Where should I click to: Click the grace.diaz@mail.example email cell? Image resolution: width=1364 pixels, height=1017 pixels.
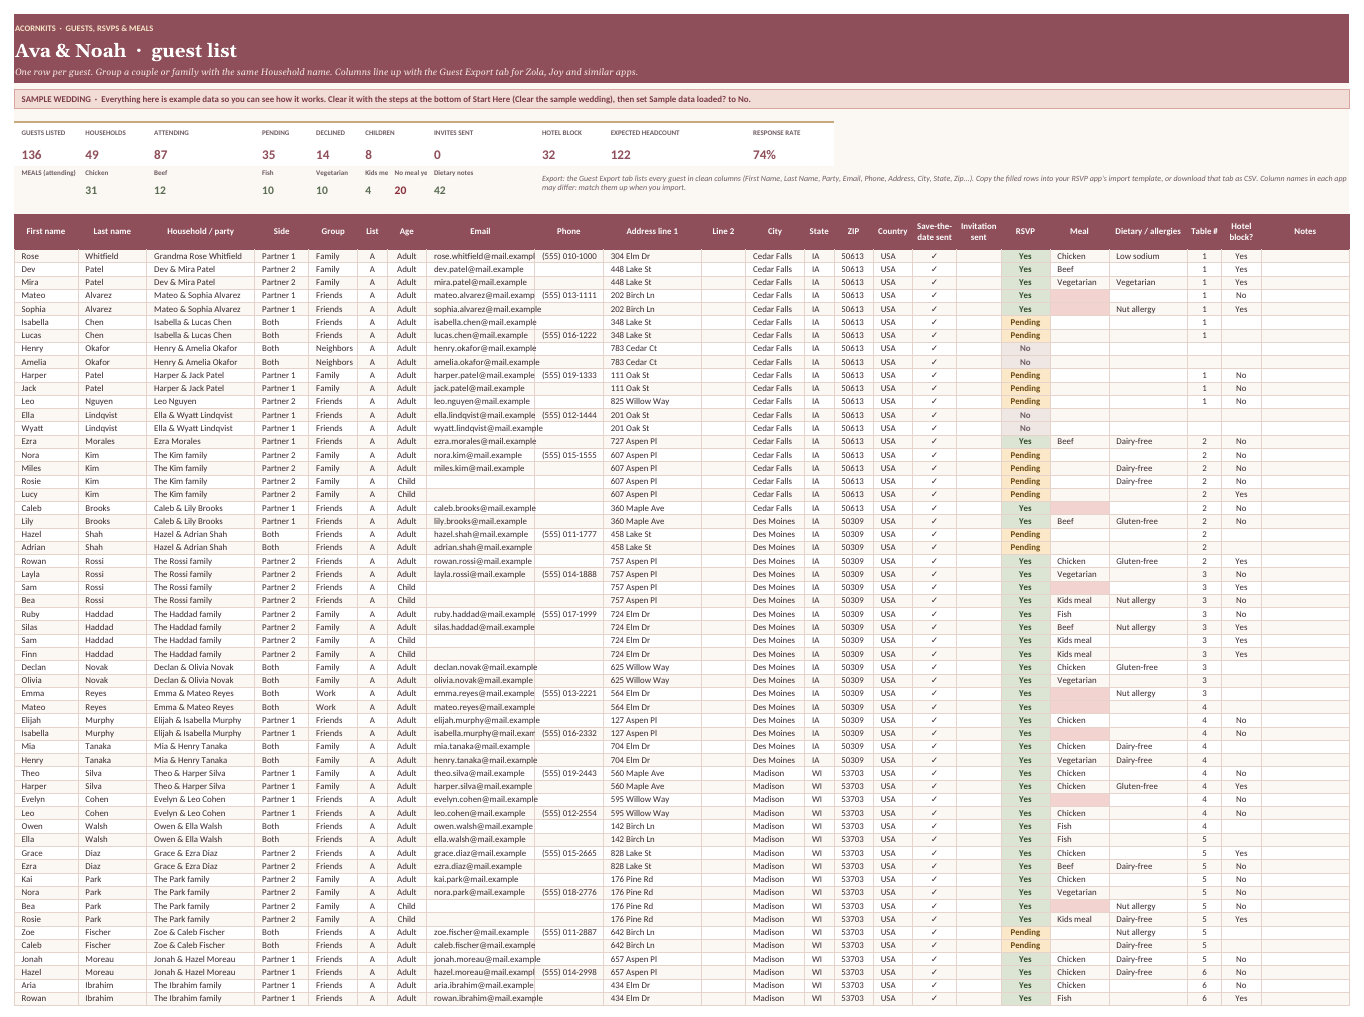[480, 853]
